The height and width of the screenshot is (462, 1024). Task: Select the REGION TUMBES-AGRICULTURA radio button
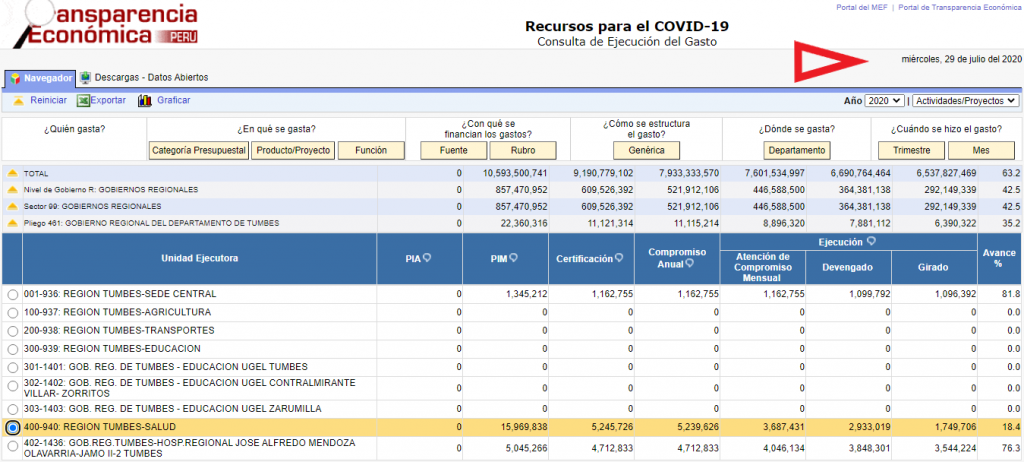(12, 313)
